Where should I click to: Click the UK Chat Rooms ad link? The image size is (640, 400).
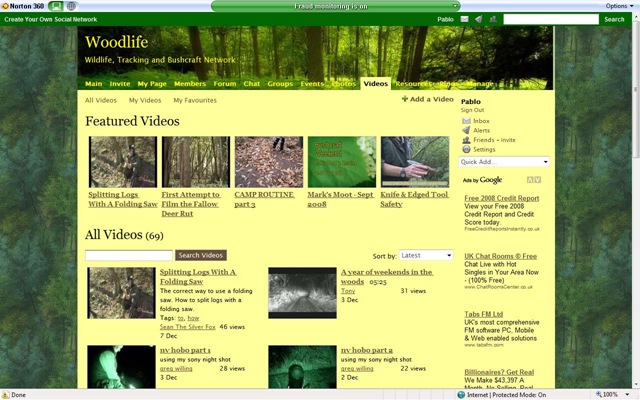pyautogui.click(x=500, y=256)
